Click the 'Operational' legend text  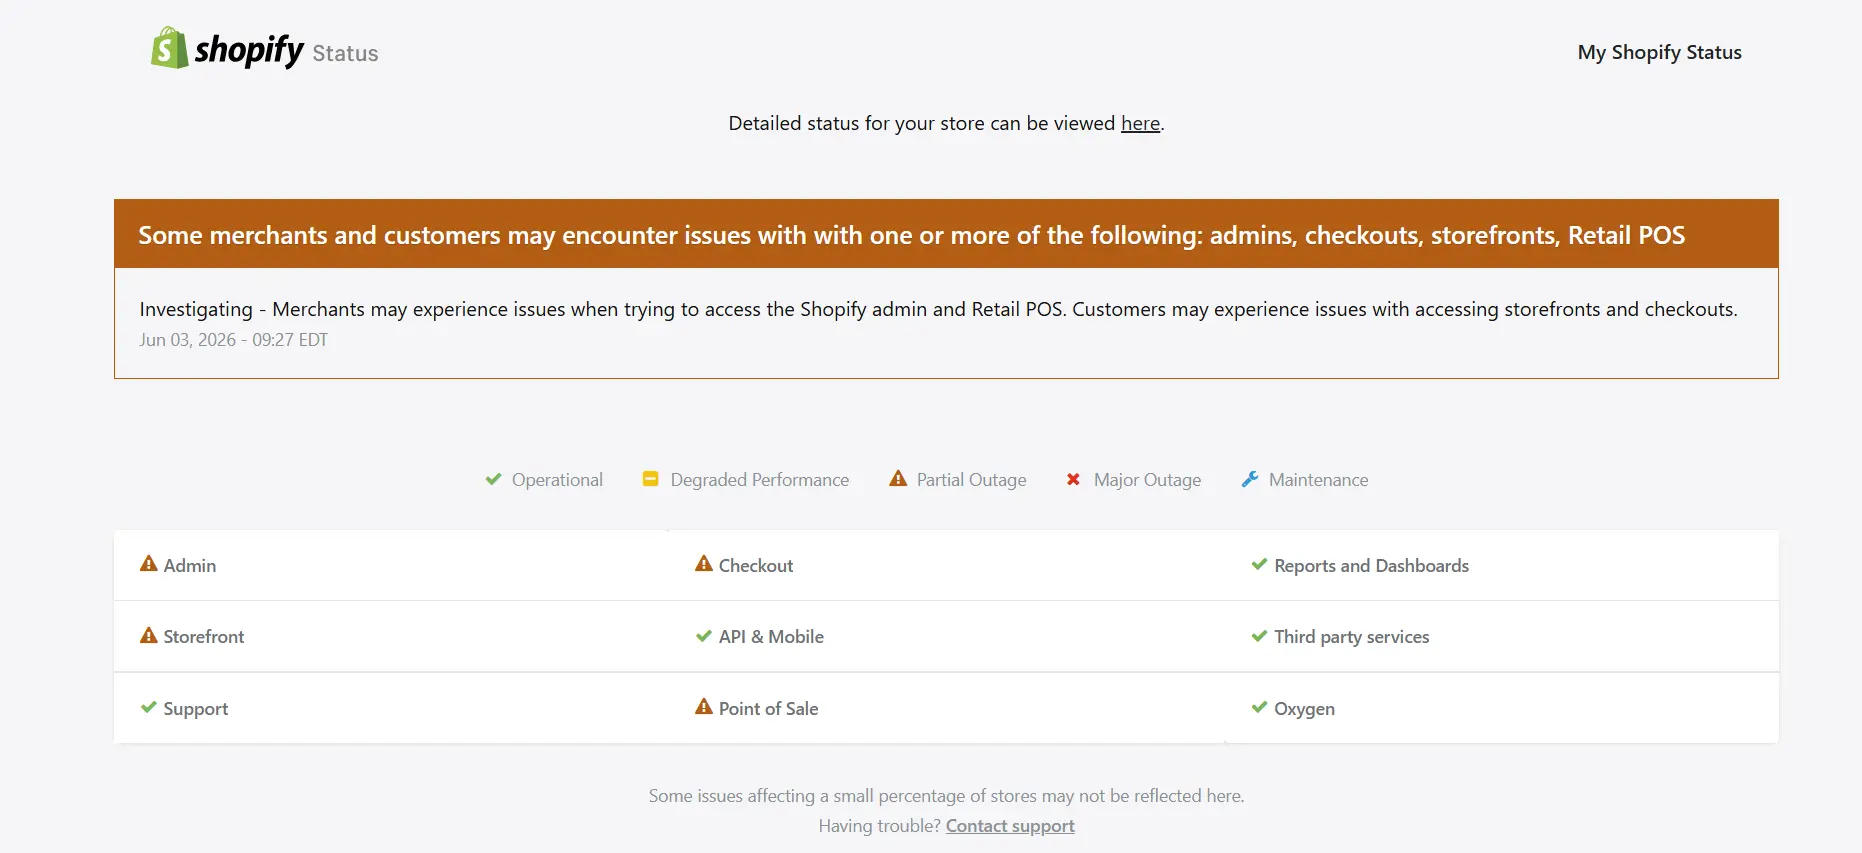point(557,480)
